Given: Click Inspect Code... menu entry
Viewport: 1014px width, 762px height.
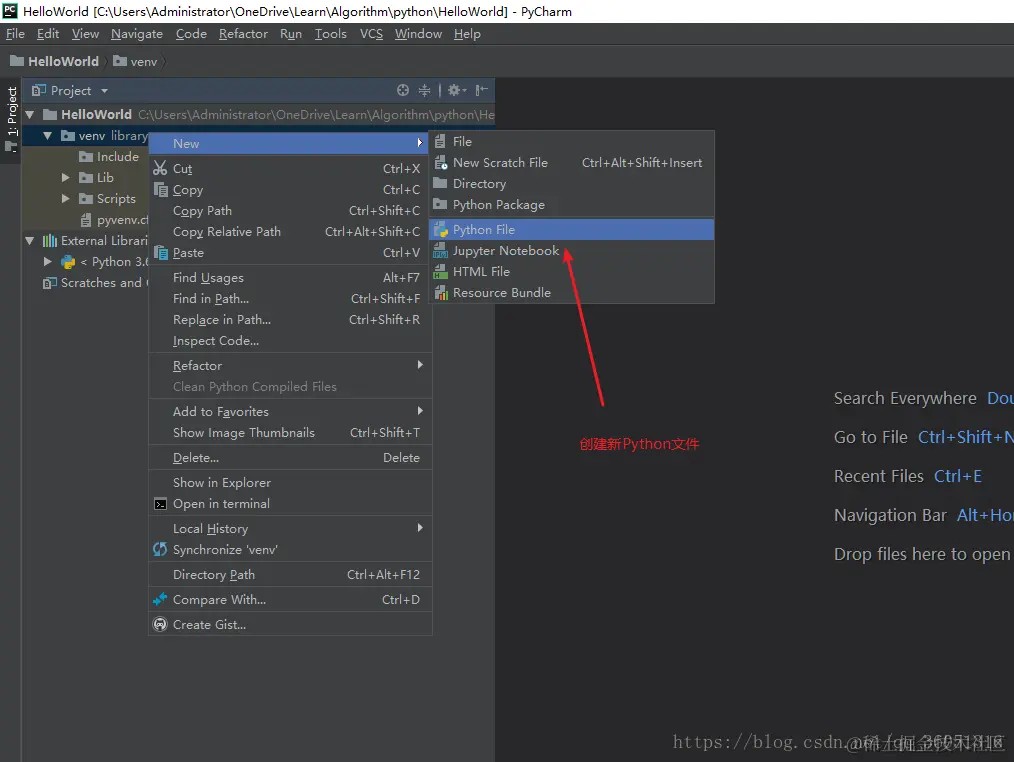Looking at the screenshot, I should [290, 340].
